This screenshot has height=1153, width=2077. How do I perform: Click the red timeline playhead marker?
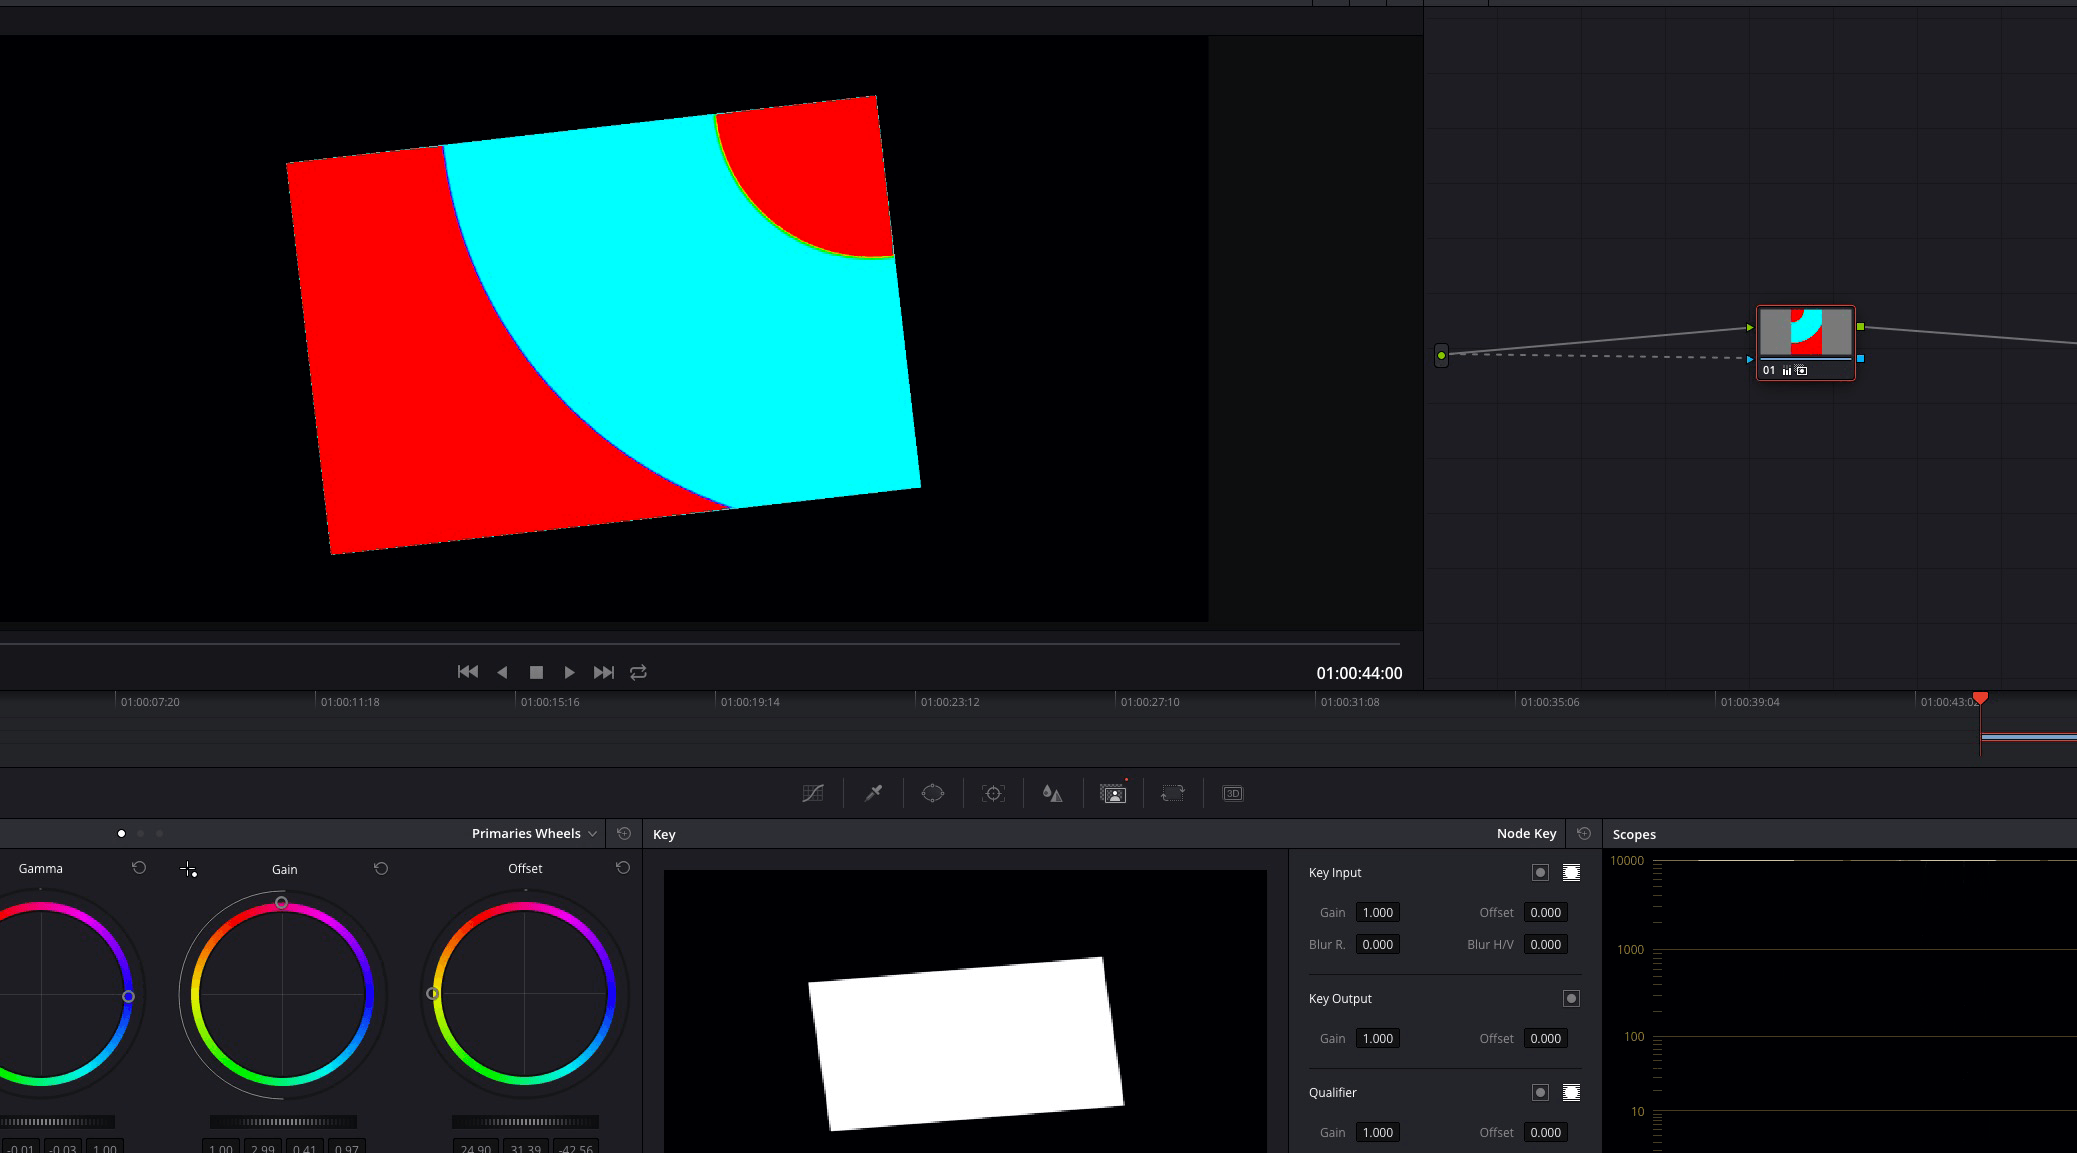click(1980, 698)
